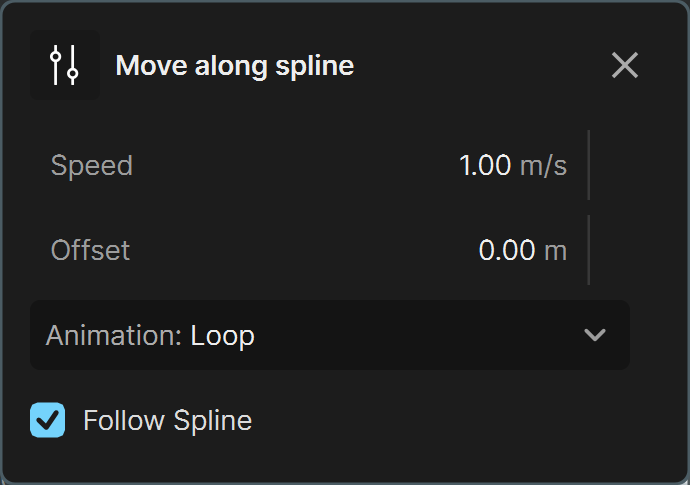Click the lower knob of the sliders icon
690x485 pixels.
73,73
